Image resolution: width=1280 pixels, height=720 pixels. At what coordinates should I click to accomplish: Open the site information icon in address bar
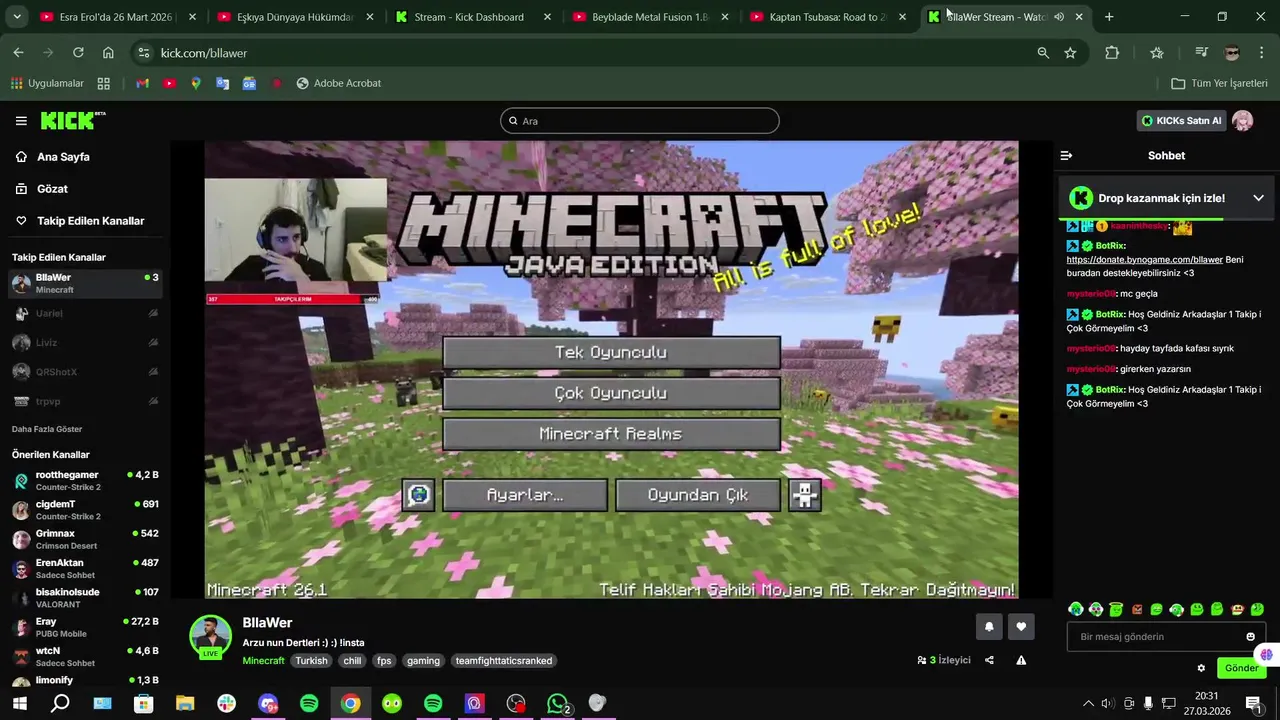(x=143, y=53)
